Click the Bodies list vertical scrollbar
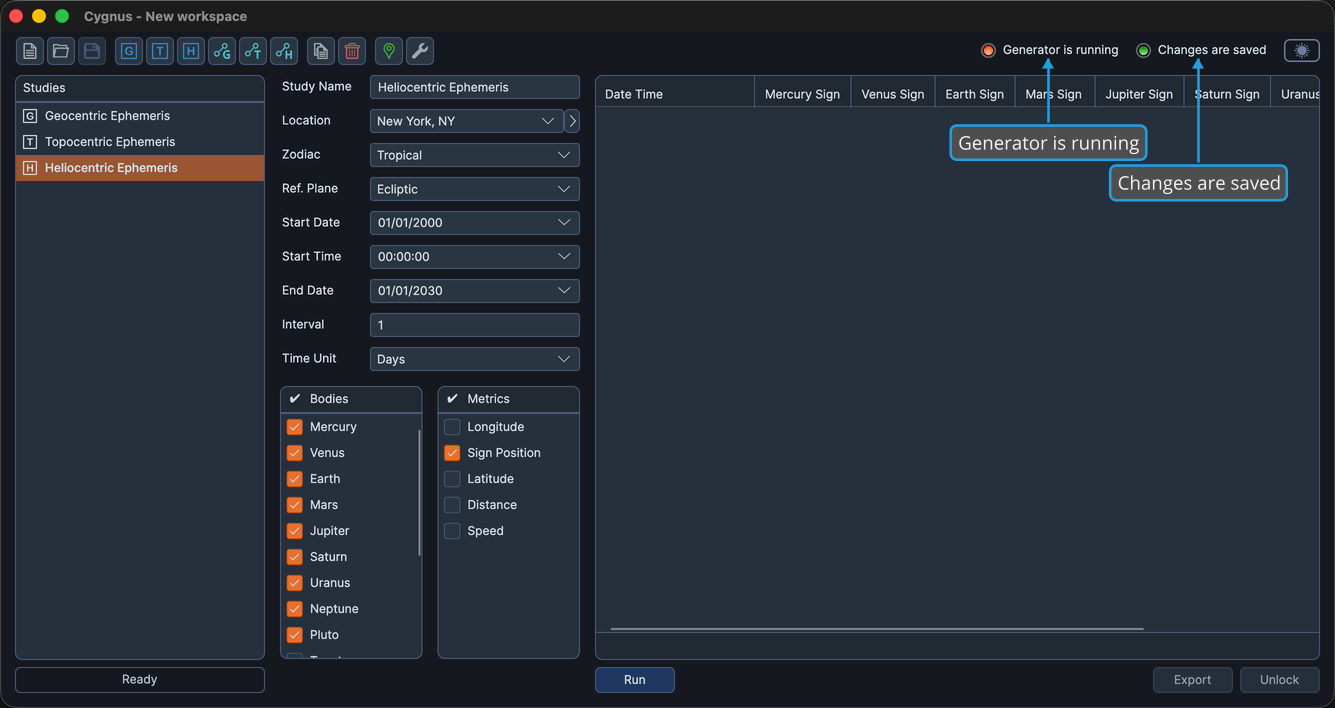Screen dimensions: 1335x708 point(420,493)
